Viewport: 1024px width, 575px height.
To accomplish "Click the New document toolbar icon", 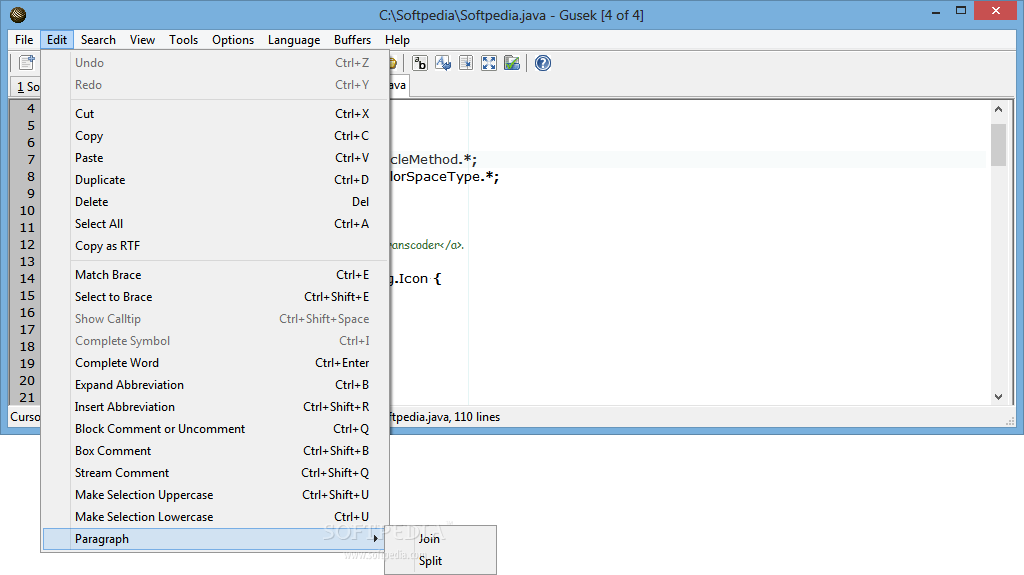I will click(x=27, y=63).
